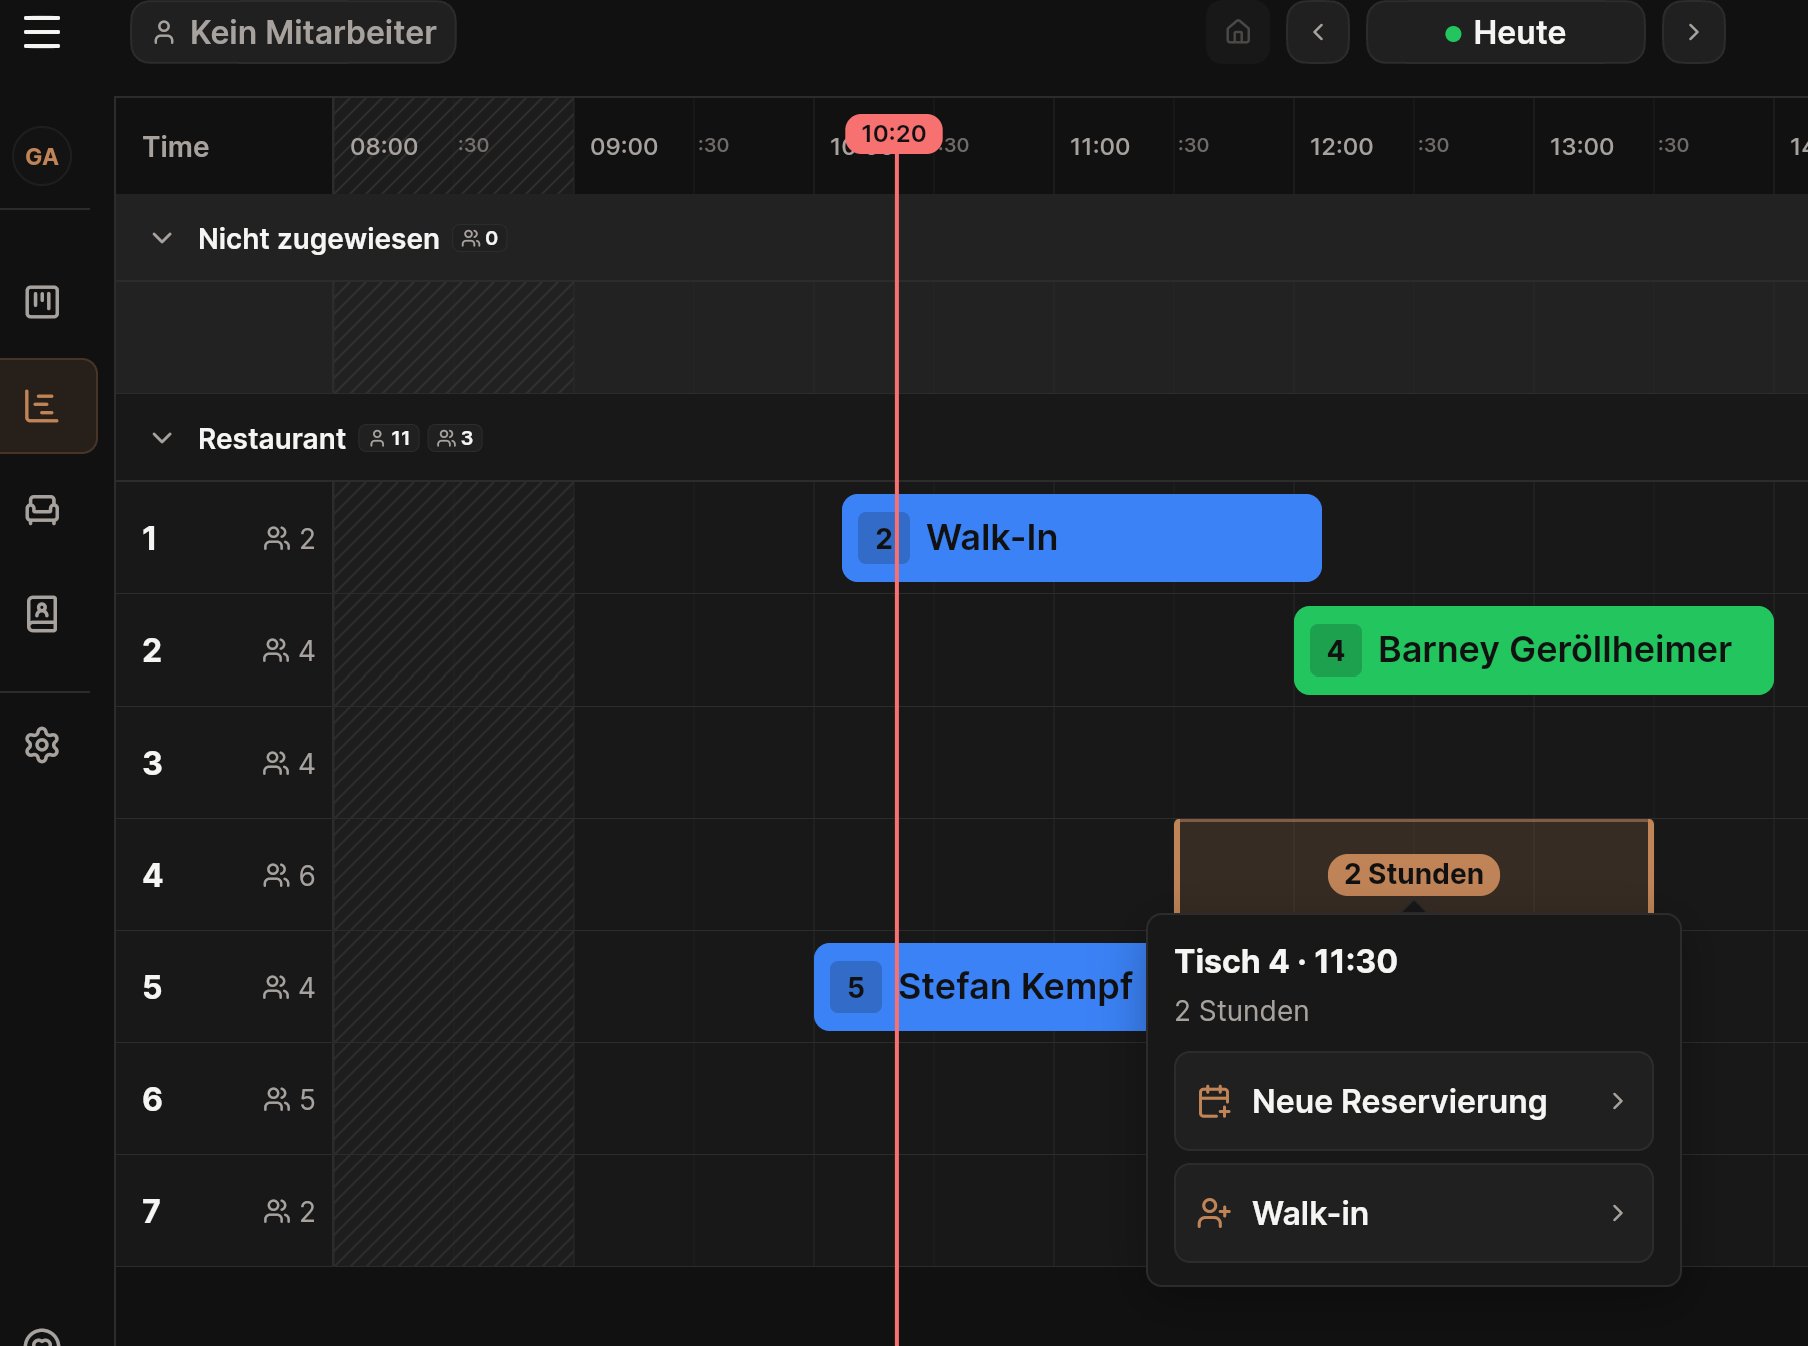Select table row 3
The width and height of the screenshot is (1808, 1346).
pos(224,763)
